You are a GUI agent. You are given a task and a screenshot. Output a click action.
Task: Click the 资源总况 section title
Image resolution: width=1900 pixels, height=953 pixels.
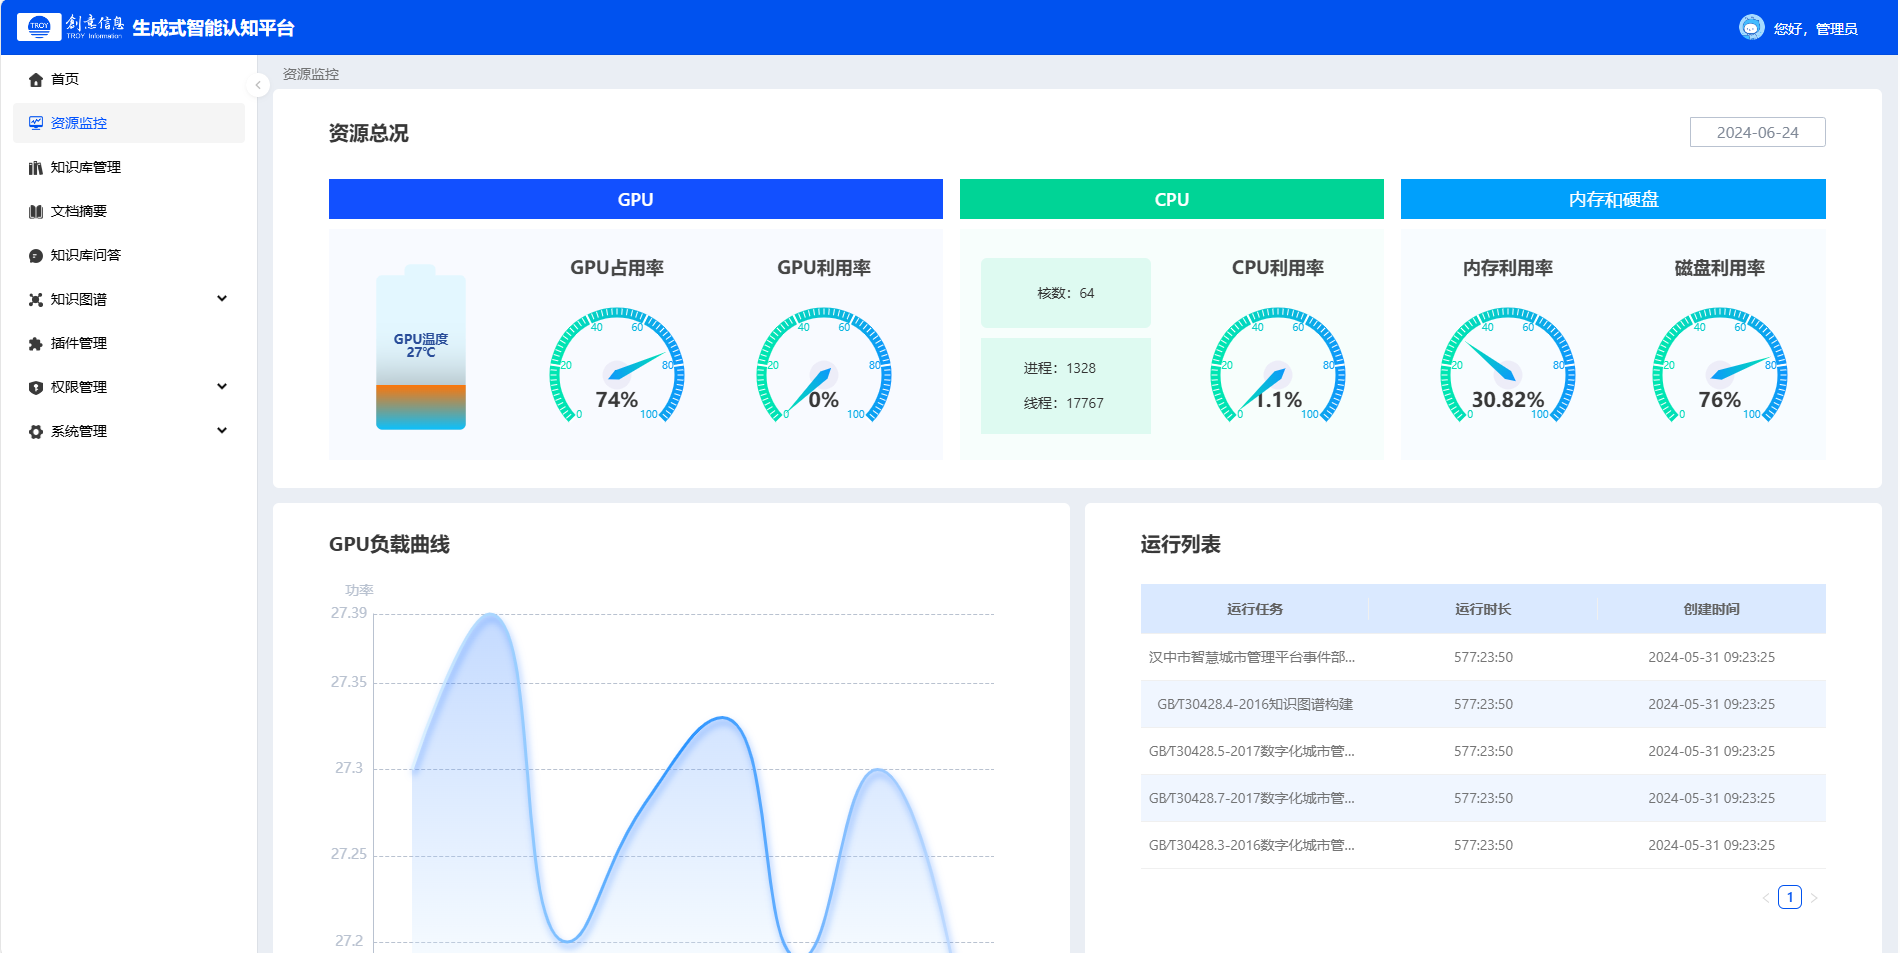click(x=369, y=133)
